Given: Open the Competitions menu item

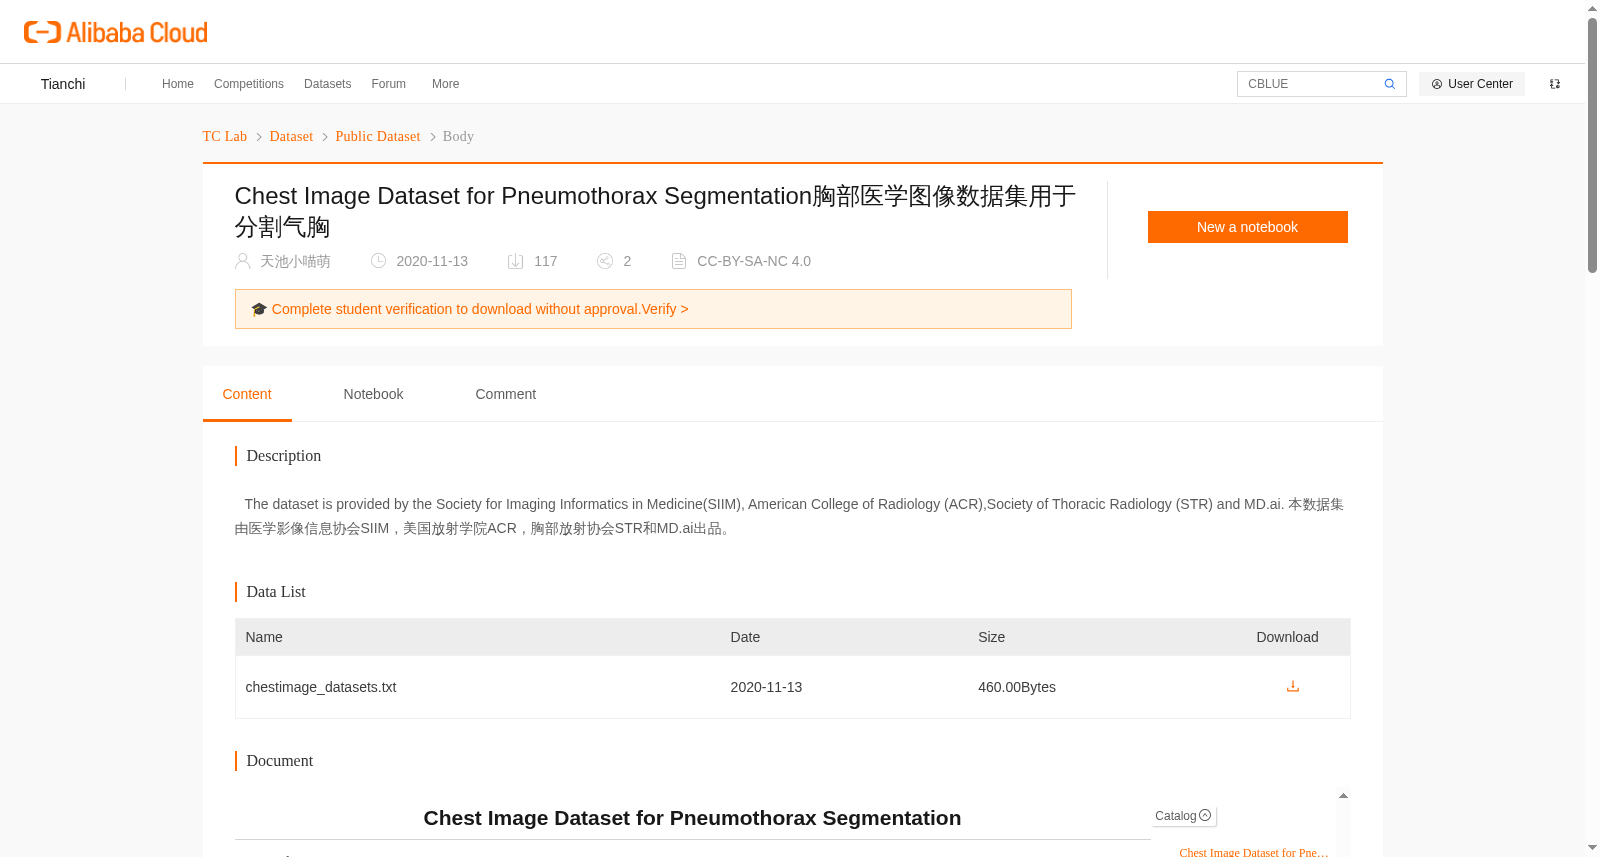Looking at the screenshot, I should 249,84.
